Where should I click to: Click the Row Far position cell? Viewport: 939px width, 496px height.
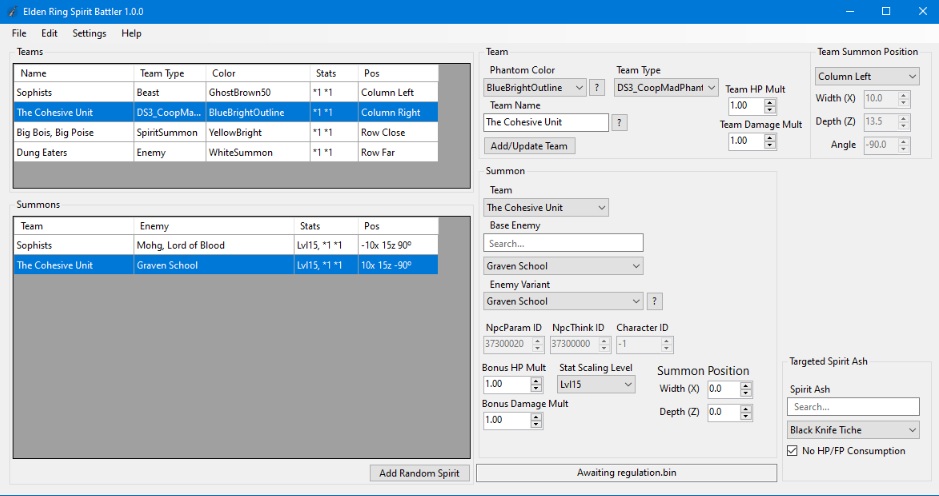pos(398,152)
